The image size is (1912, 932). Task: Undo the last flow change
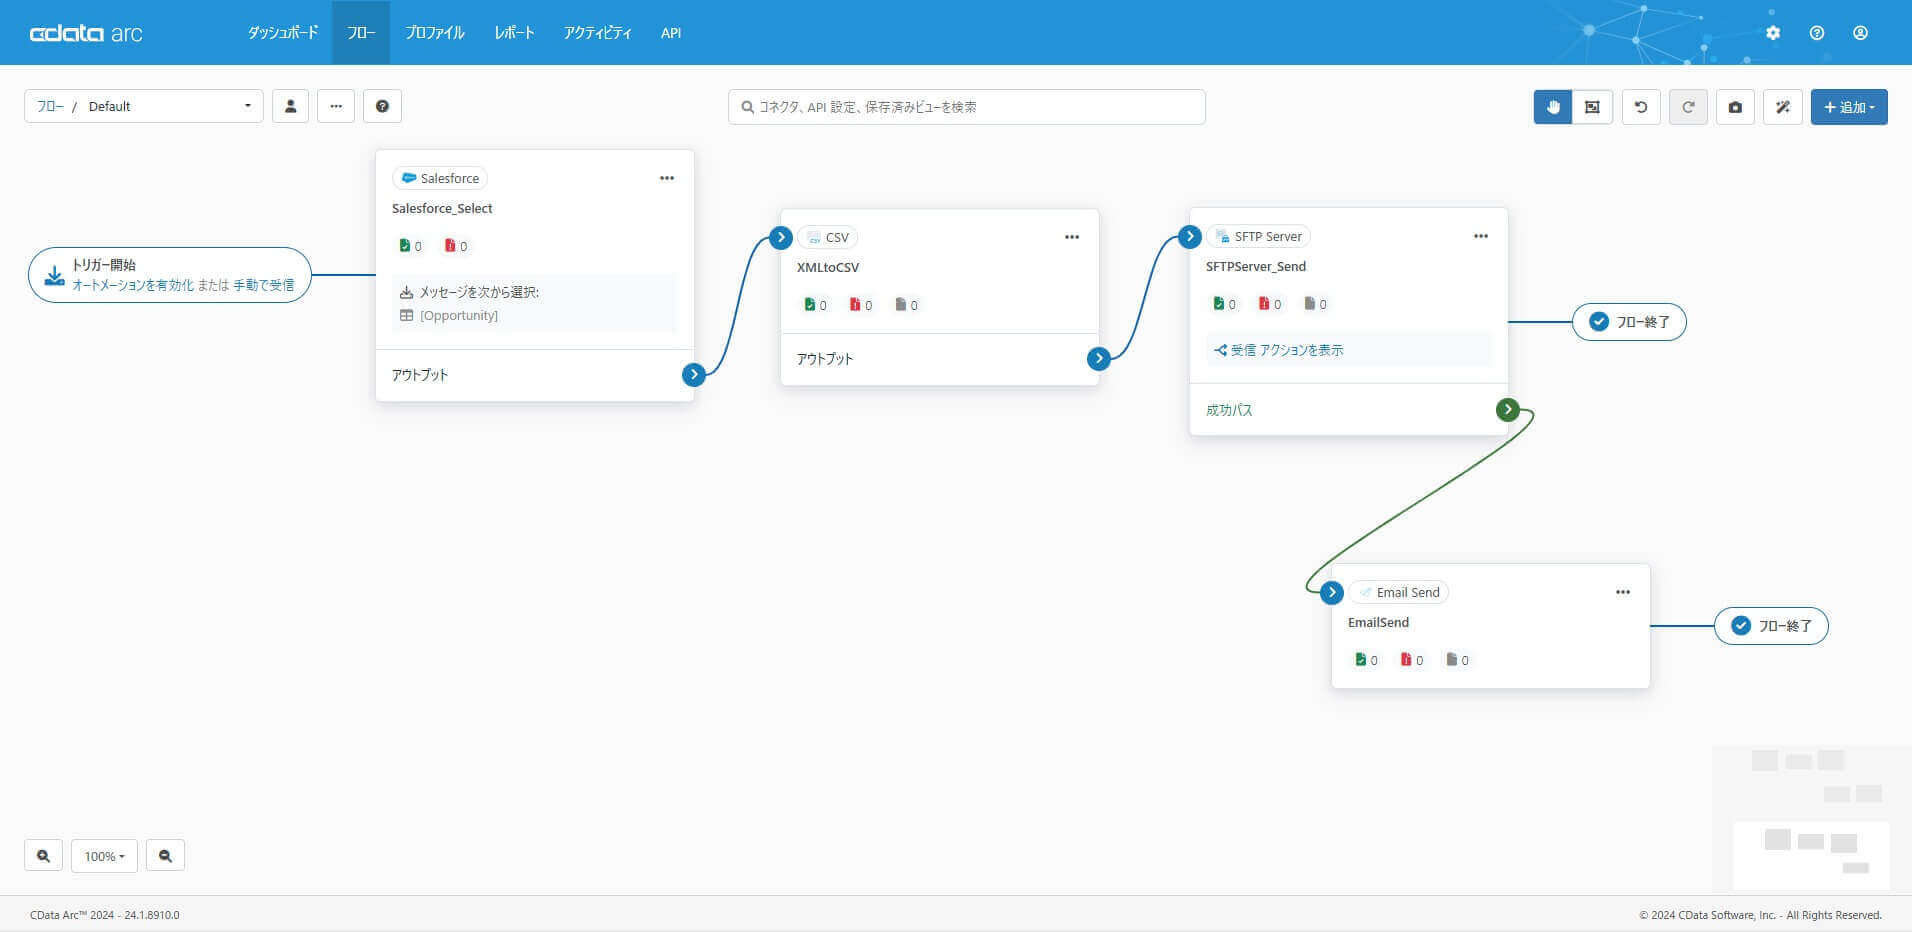pyautogui.click(x=1641, y=107)
